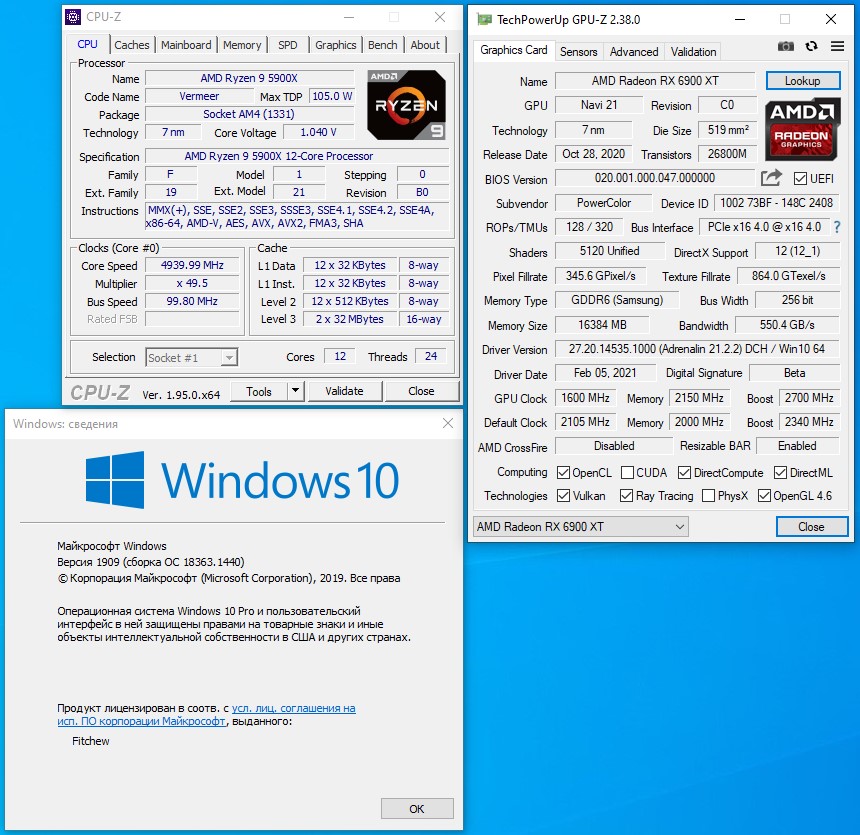Image resolution: width=860 pixels, height=835 pixels.
Task: Toggle the PhysX checkbox
Action: 709,495
